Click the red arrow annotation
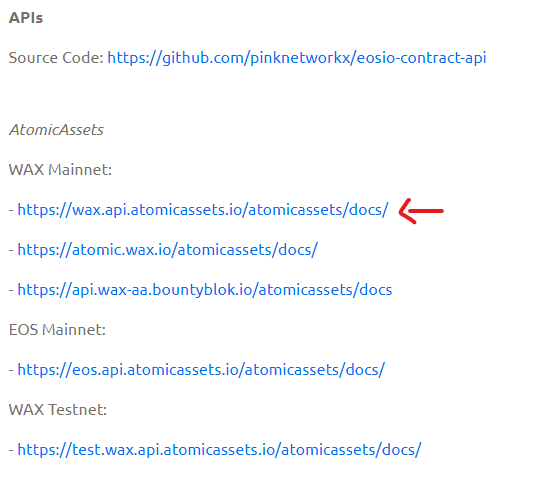Image resolution: width=560 pixels, height=478 pixels. (421, 211)
